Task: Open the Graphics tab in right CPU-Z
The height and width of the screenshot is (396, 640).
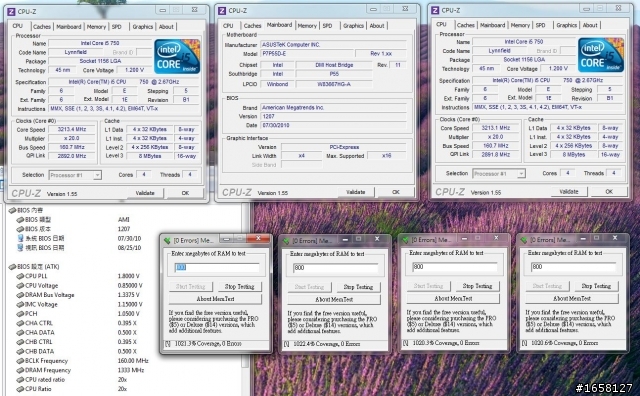Action: click(567, 25)
